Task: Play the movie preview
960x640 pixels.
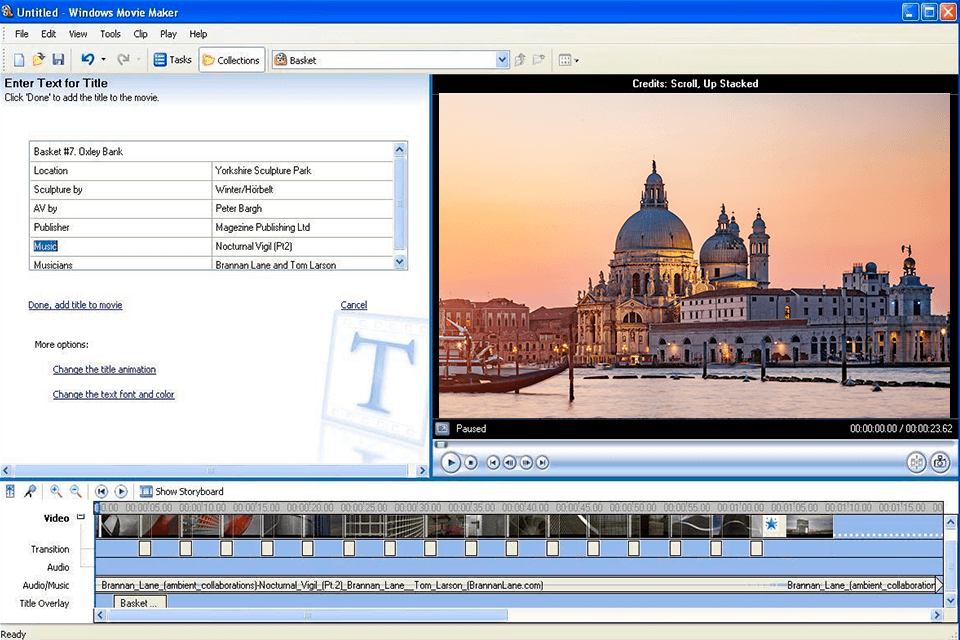Action: pyautogui.click(x=451, y=462)
